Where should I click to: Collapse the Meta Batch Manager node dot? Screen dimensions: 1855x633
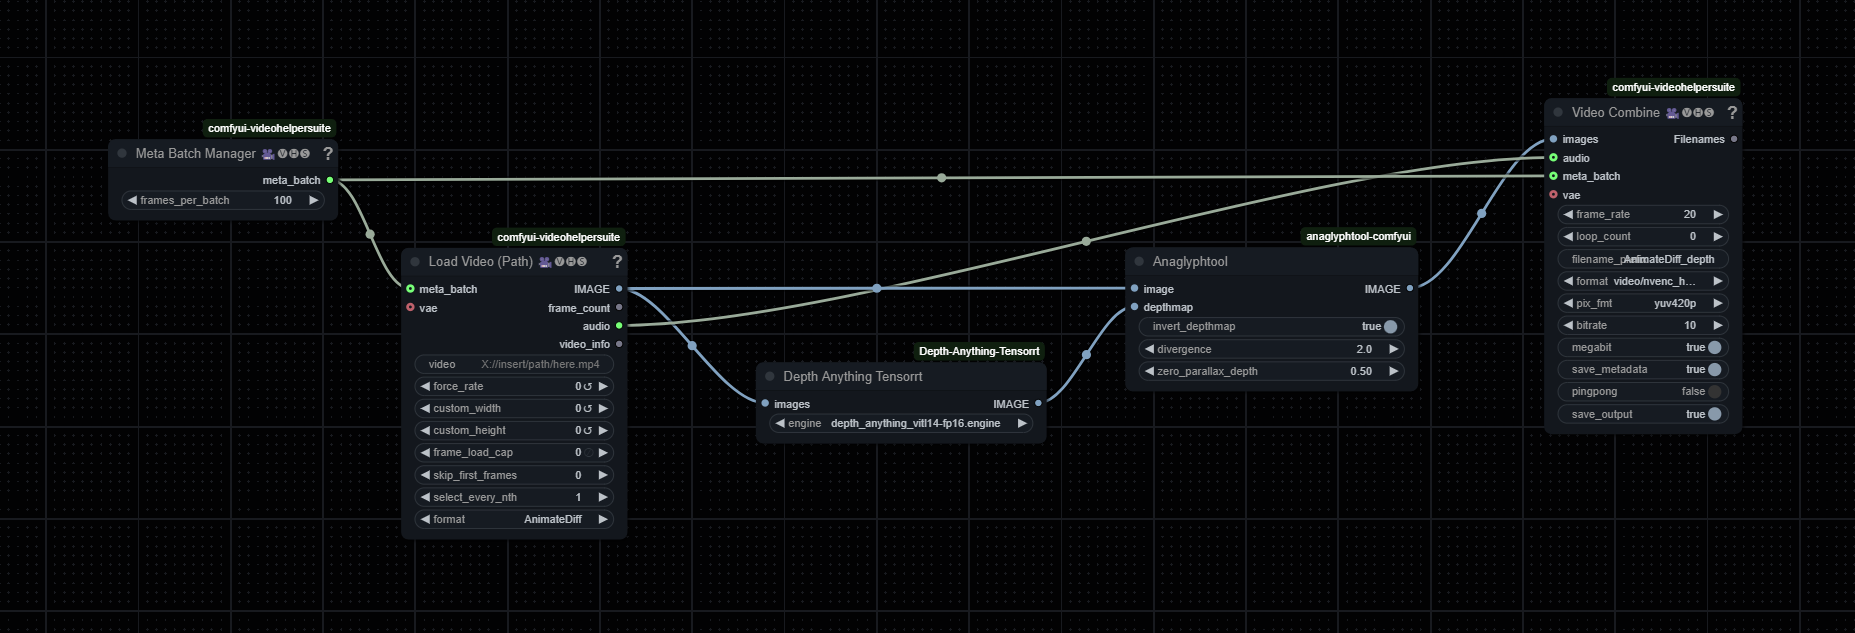[x=122, y=153]
